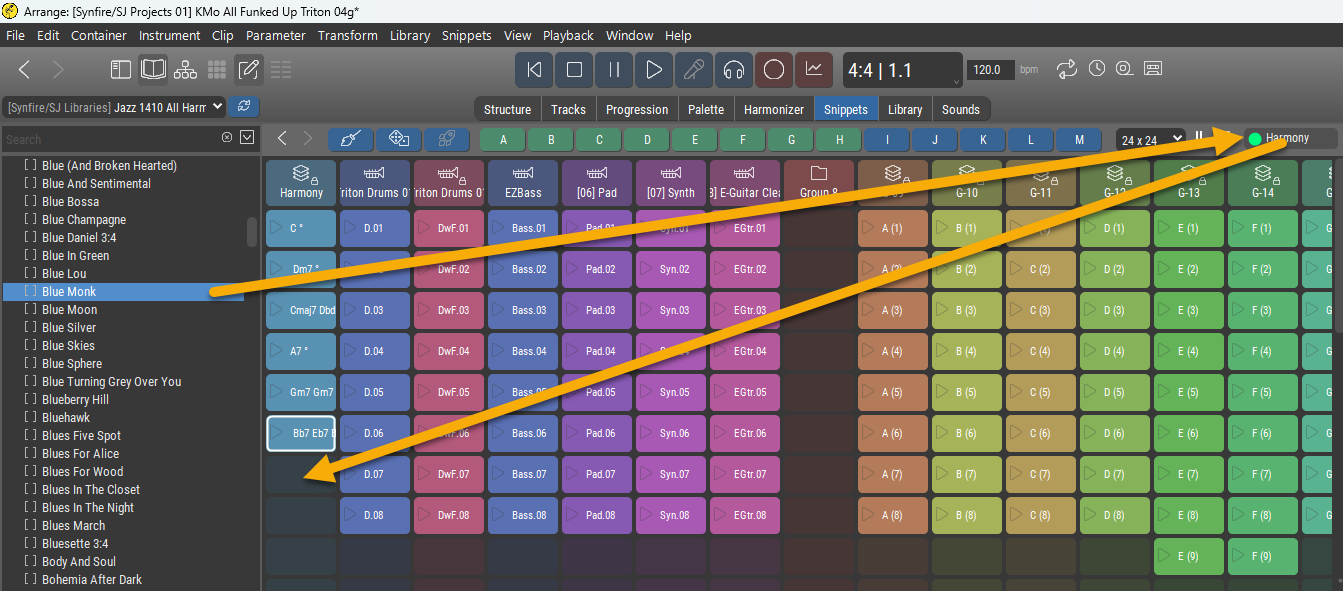1343x591 pixels.
Task: Launch the Bass.03 snippet
Action: tap(523, 311)
